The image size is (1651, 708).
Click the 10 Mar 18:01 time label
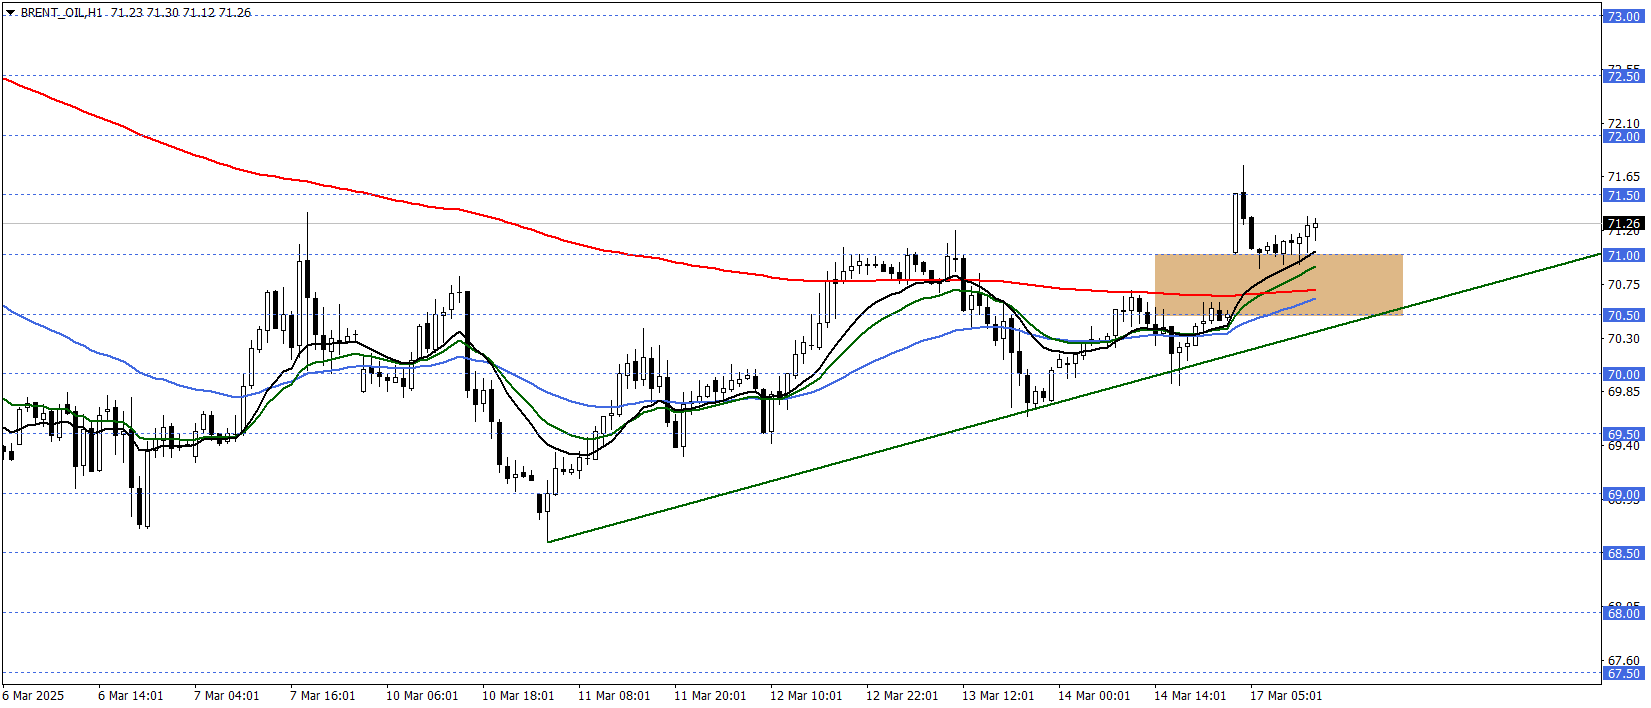click(518, 696)
